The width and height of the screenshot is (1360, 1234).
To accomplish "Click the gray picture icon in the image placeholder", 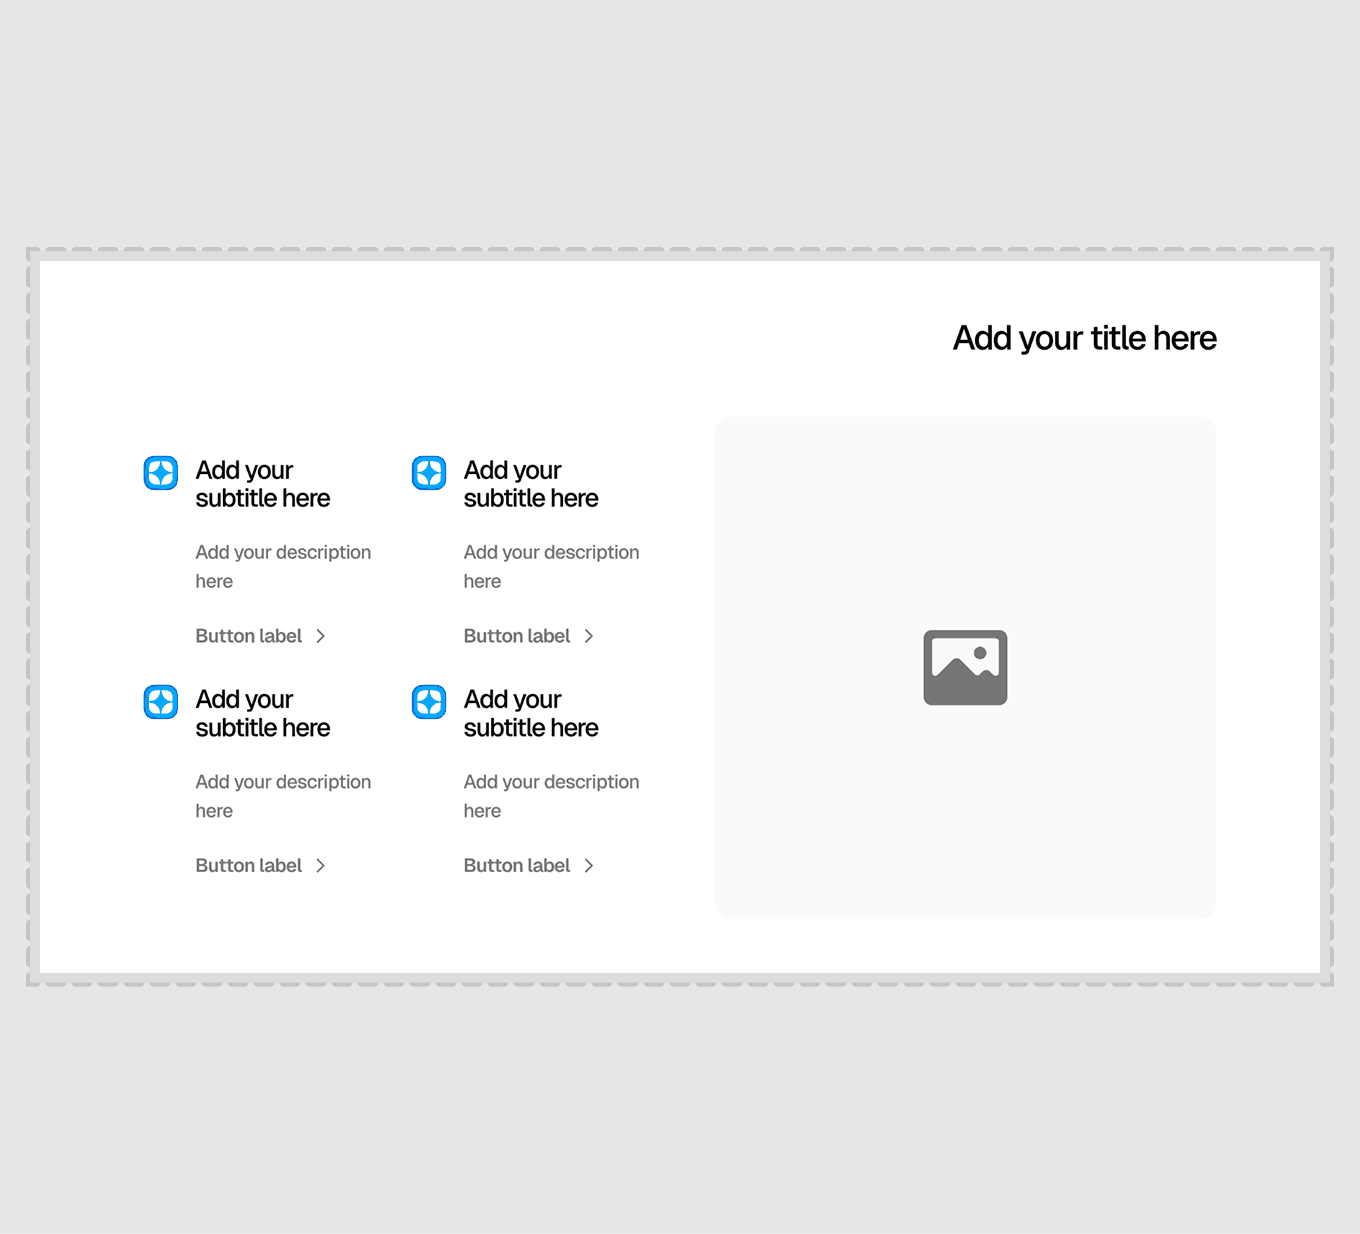I will (x=965, y=667).
